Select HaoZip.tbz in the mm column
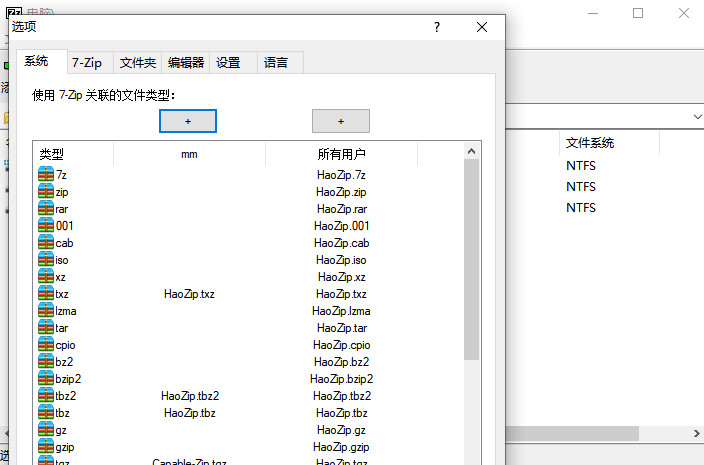Screen dimensions: 704x465 [x=189, y=413]
